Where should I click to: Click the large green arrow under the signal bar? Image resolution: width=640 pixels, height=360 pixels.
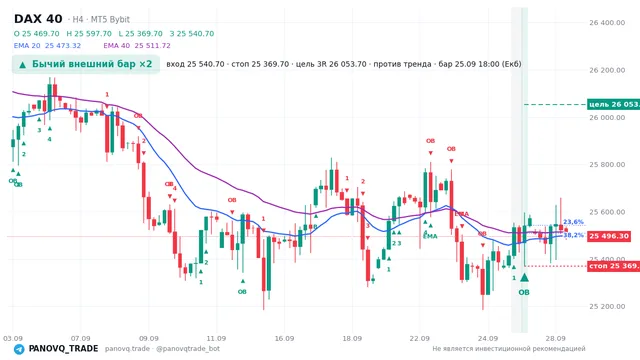(x=524, y=278)
